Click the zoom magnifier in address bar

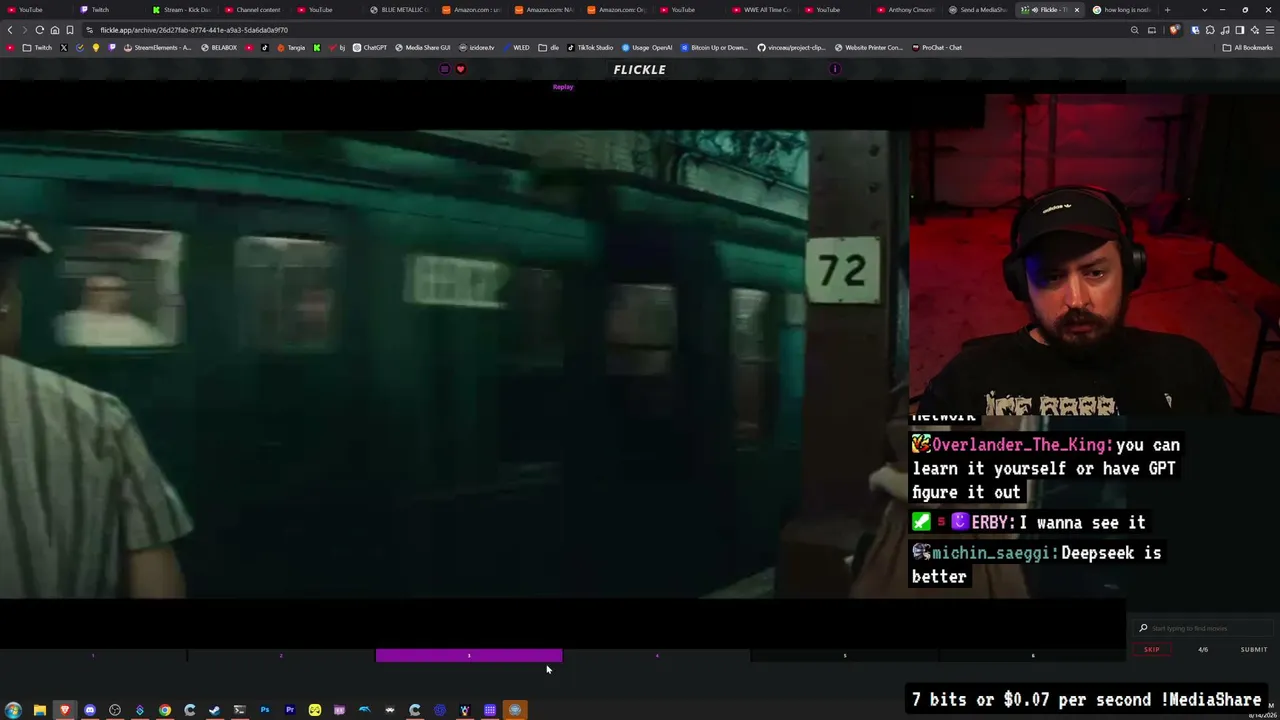tap(1134, 30)
